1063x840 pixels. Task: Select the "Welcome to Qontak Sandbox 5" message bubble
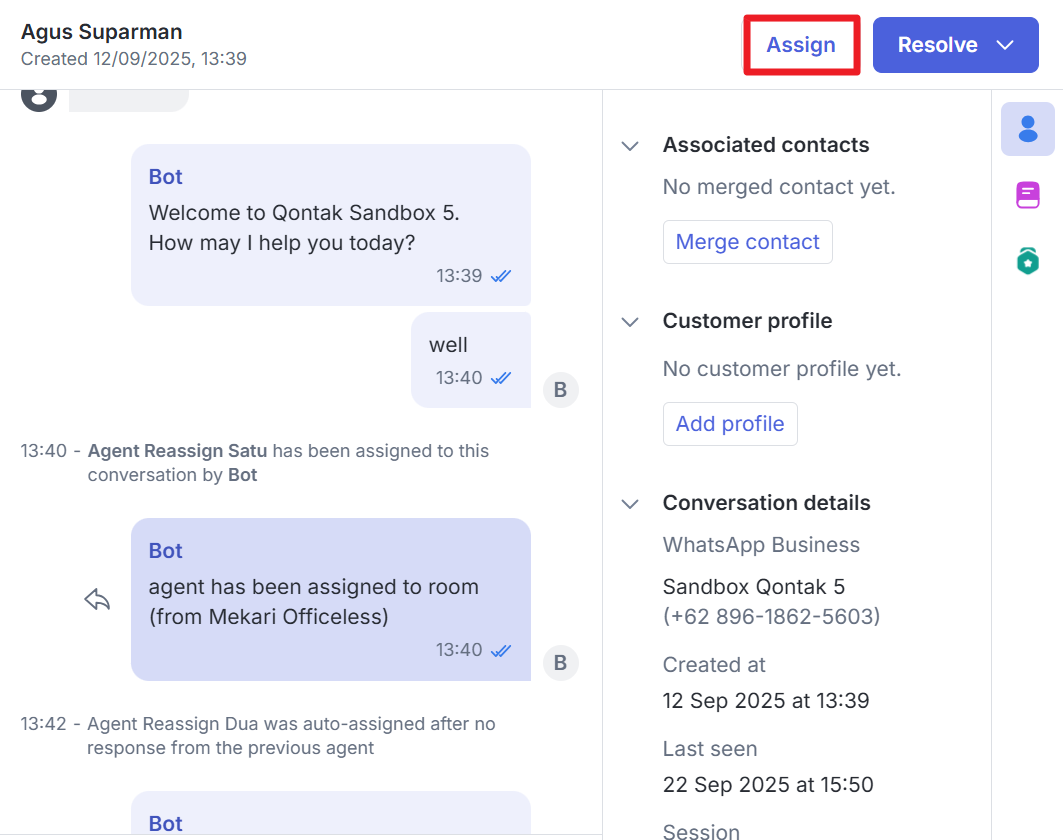tap(330, 225)
